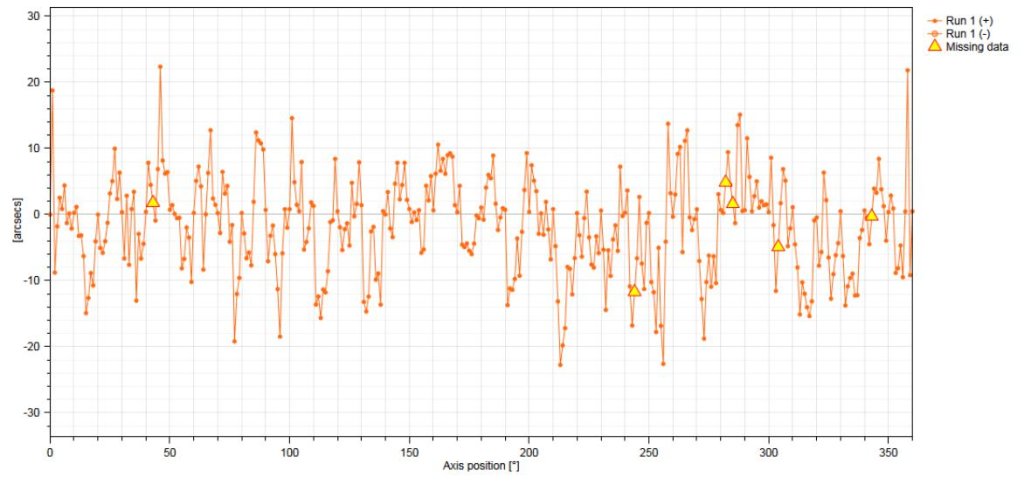Select the missing data triangle near 285°

tap(733, 202)
